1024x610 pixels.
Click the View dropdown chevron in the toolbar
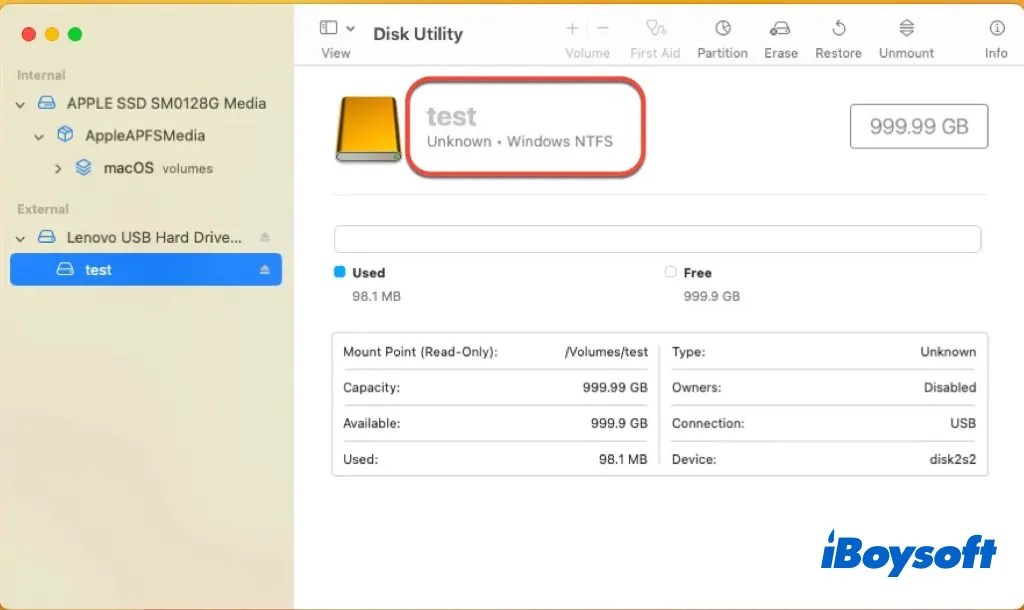(x=351, y=28)
